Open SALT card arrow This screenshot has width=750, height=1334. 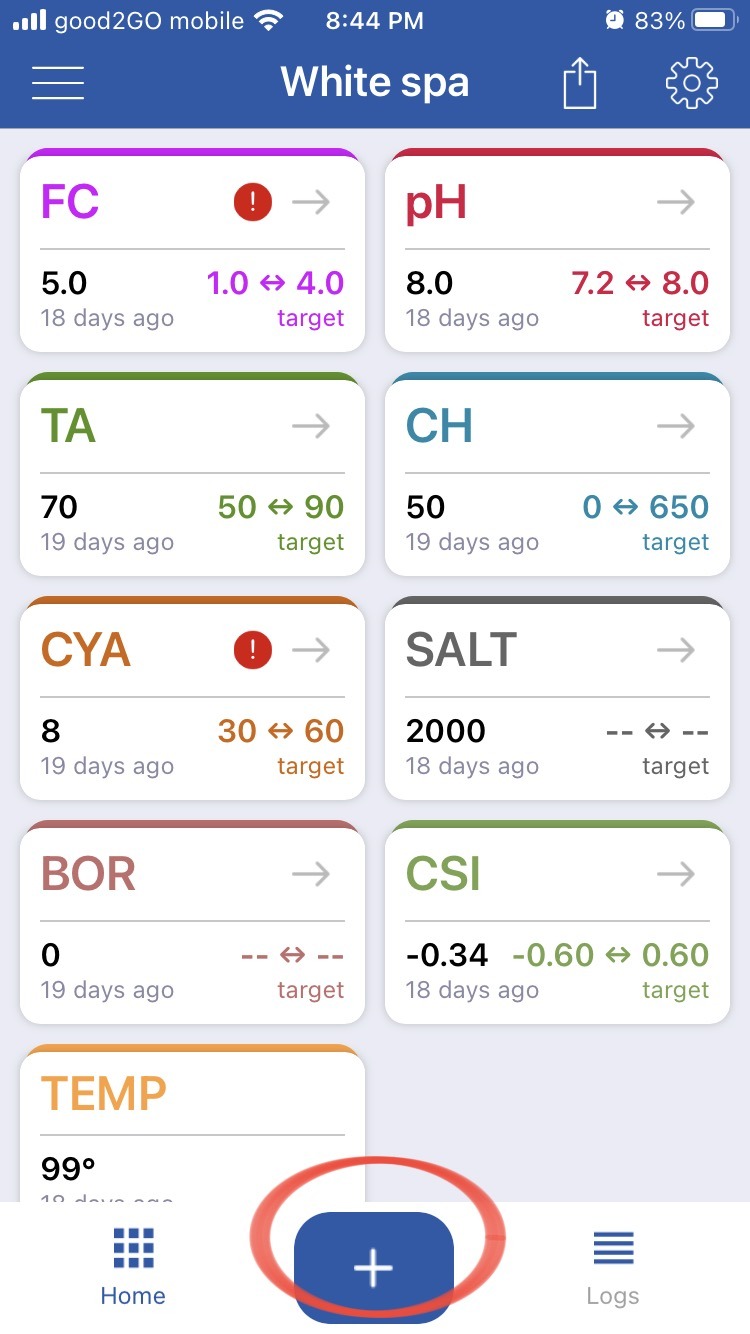[676, 651]
